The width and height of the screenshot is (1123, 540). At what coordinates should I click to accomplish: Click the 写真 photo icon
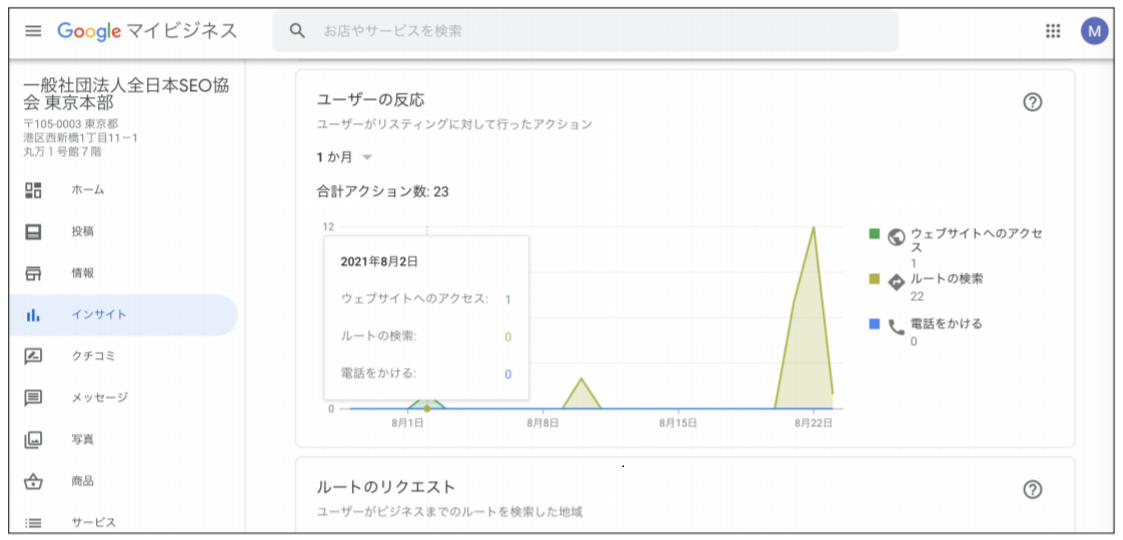[33, 438]
